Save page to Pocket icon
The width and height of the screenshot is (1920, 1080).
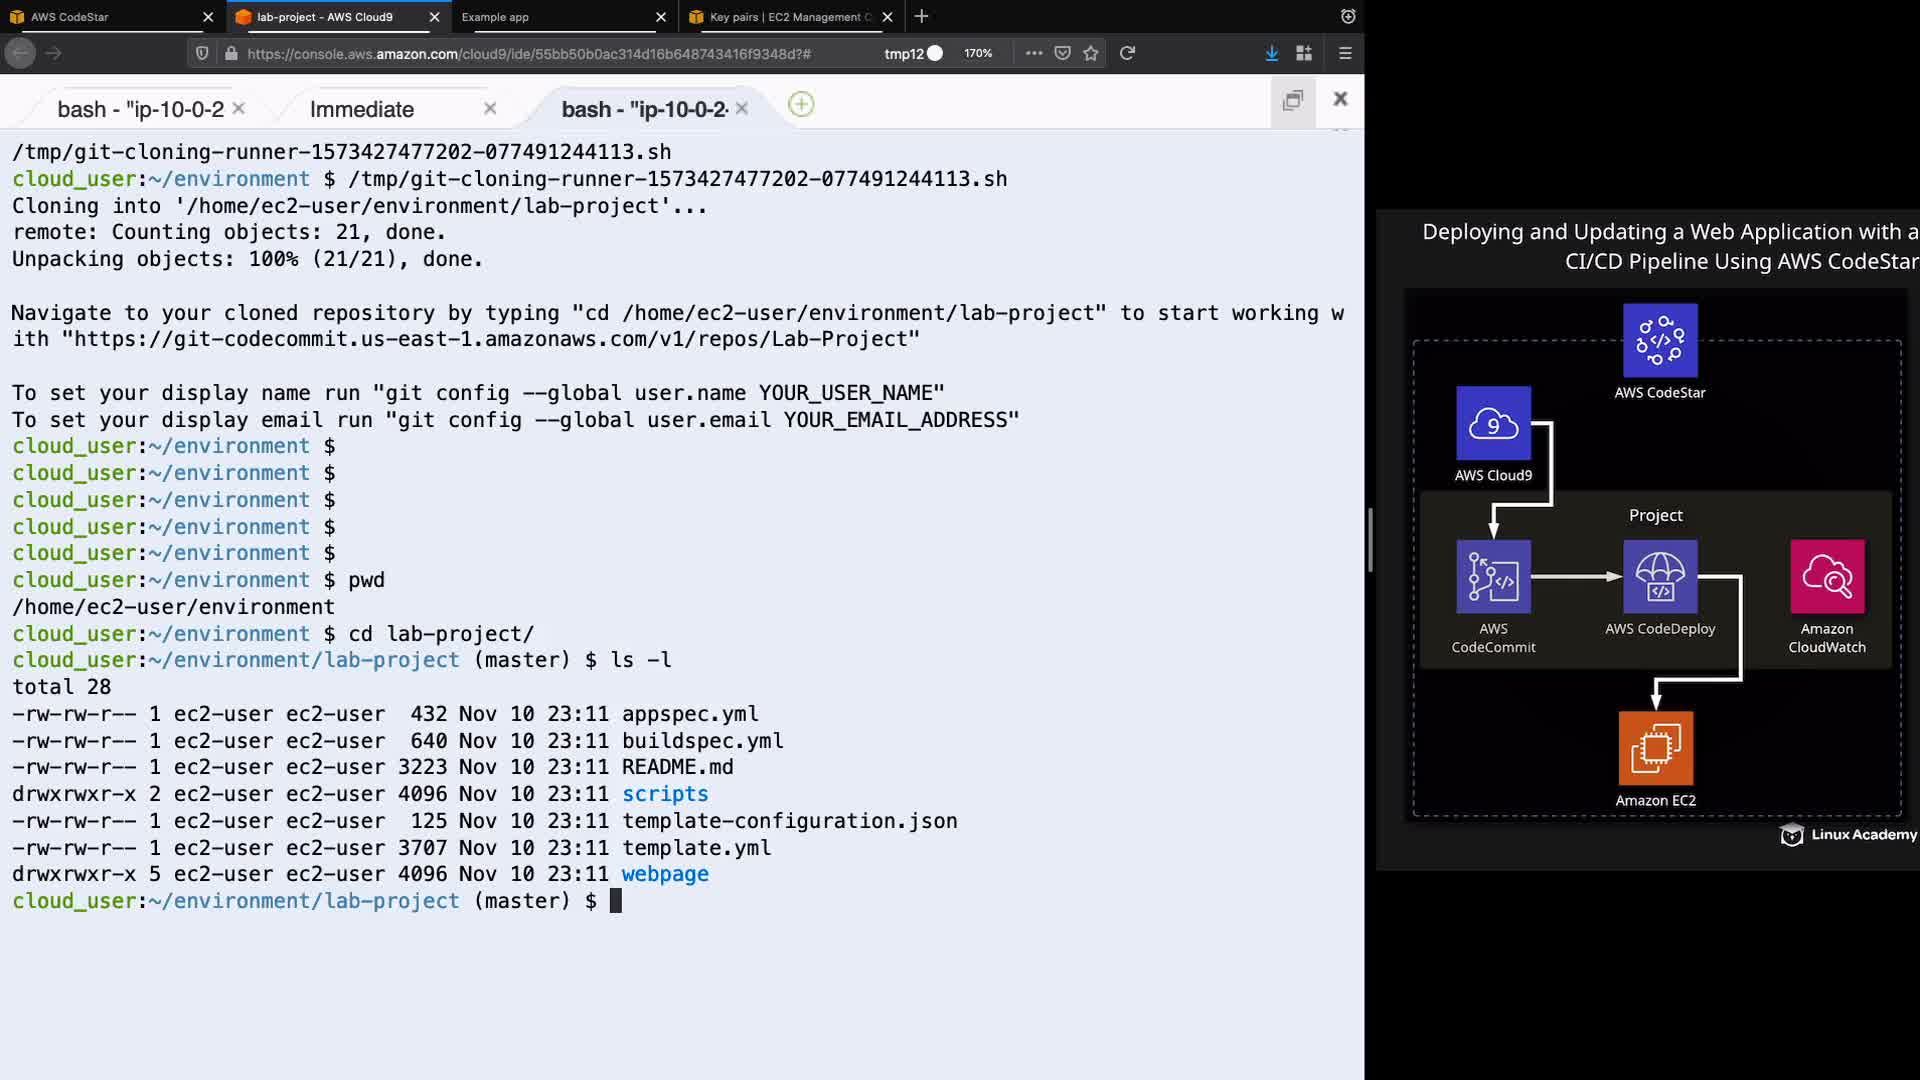point(1063,53)
